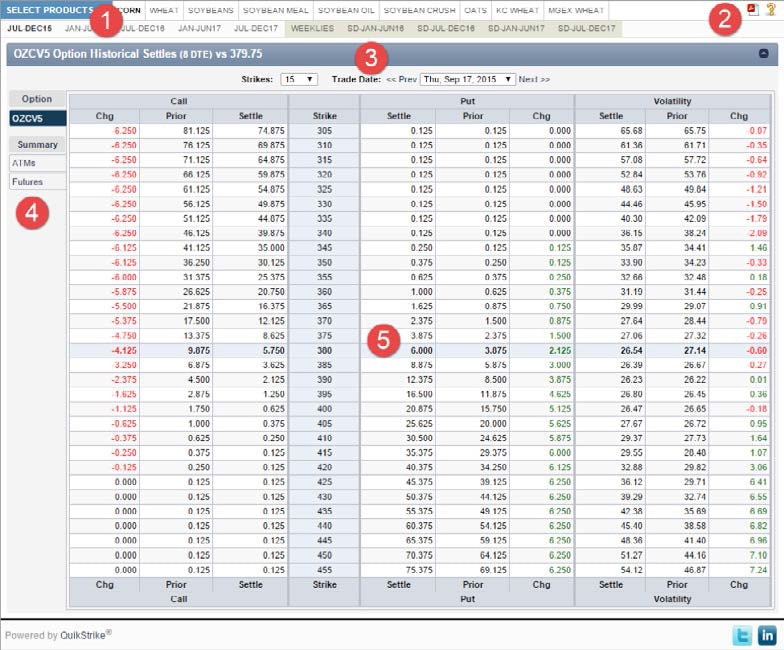Screen dimensions: 784x650
Task: Open the Strikes count dropdown
Action: [x=298, y=79]
